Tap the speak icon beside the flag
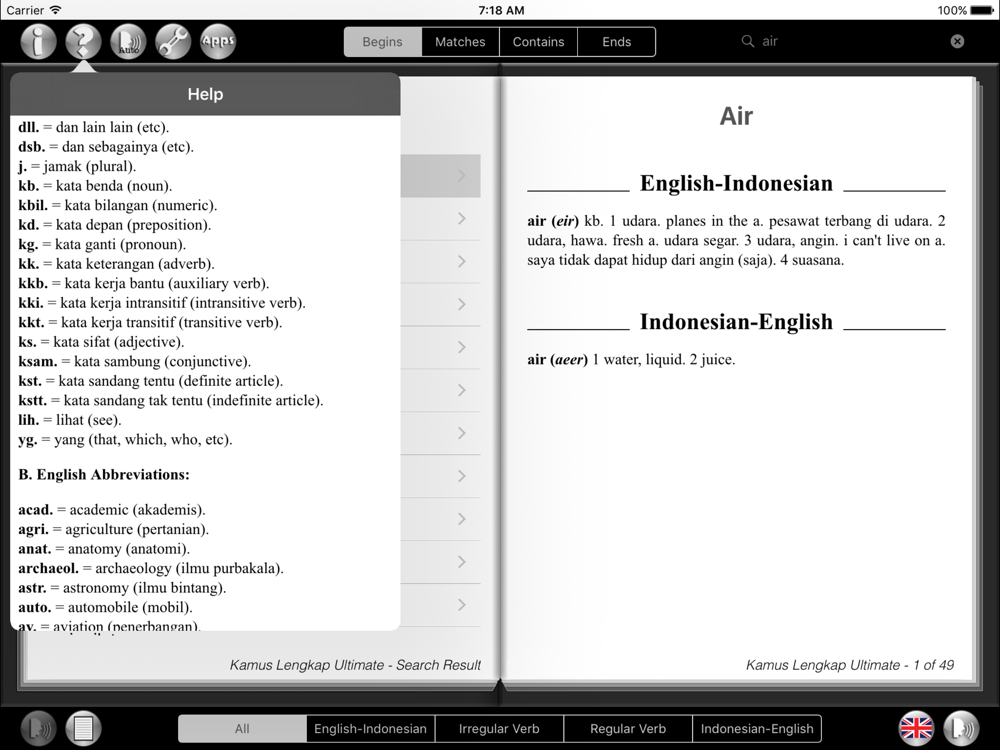This screenshot has height=750, width=1000. point(961,727)
